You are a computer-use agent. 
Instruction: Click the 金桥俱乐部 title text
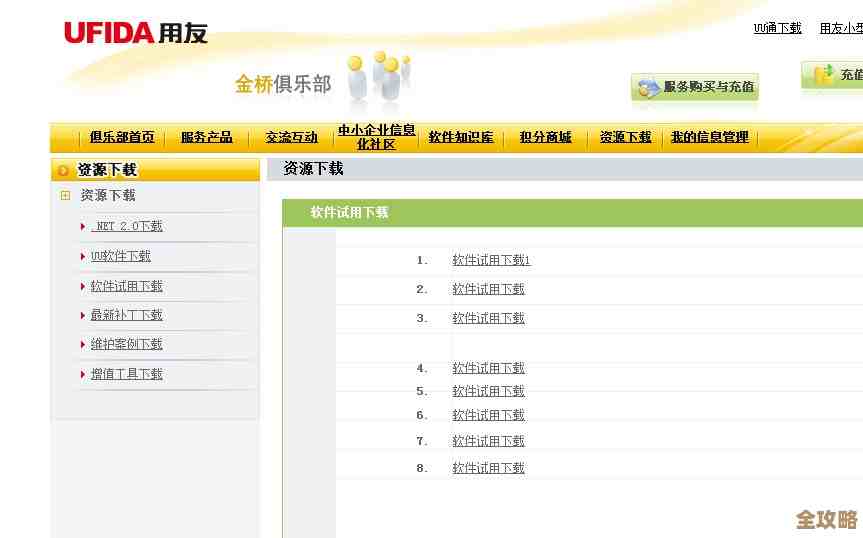[283, 84]
